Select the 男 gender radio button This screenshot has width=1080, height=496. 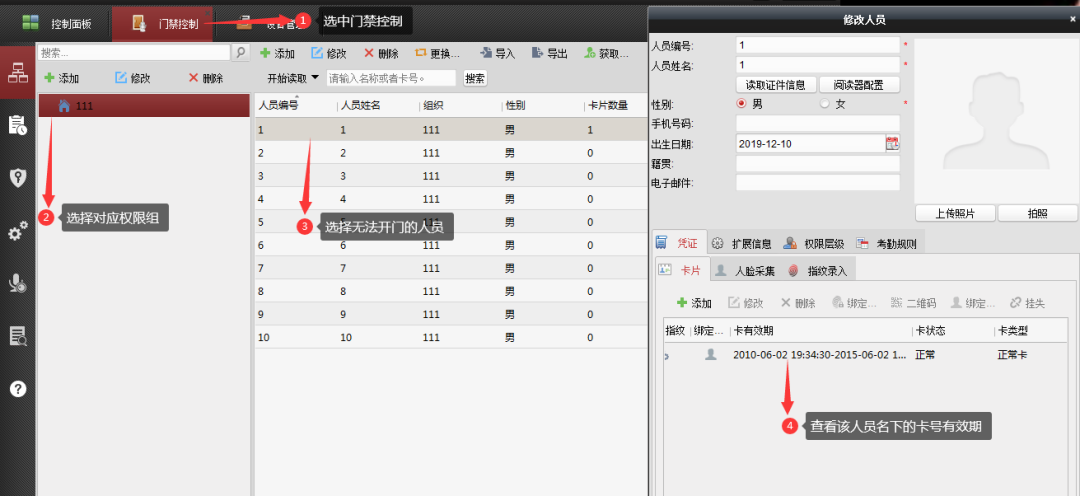(742, 103)
